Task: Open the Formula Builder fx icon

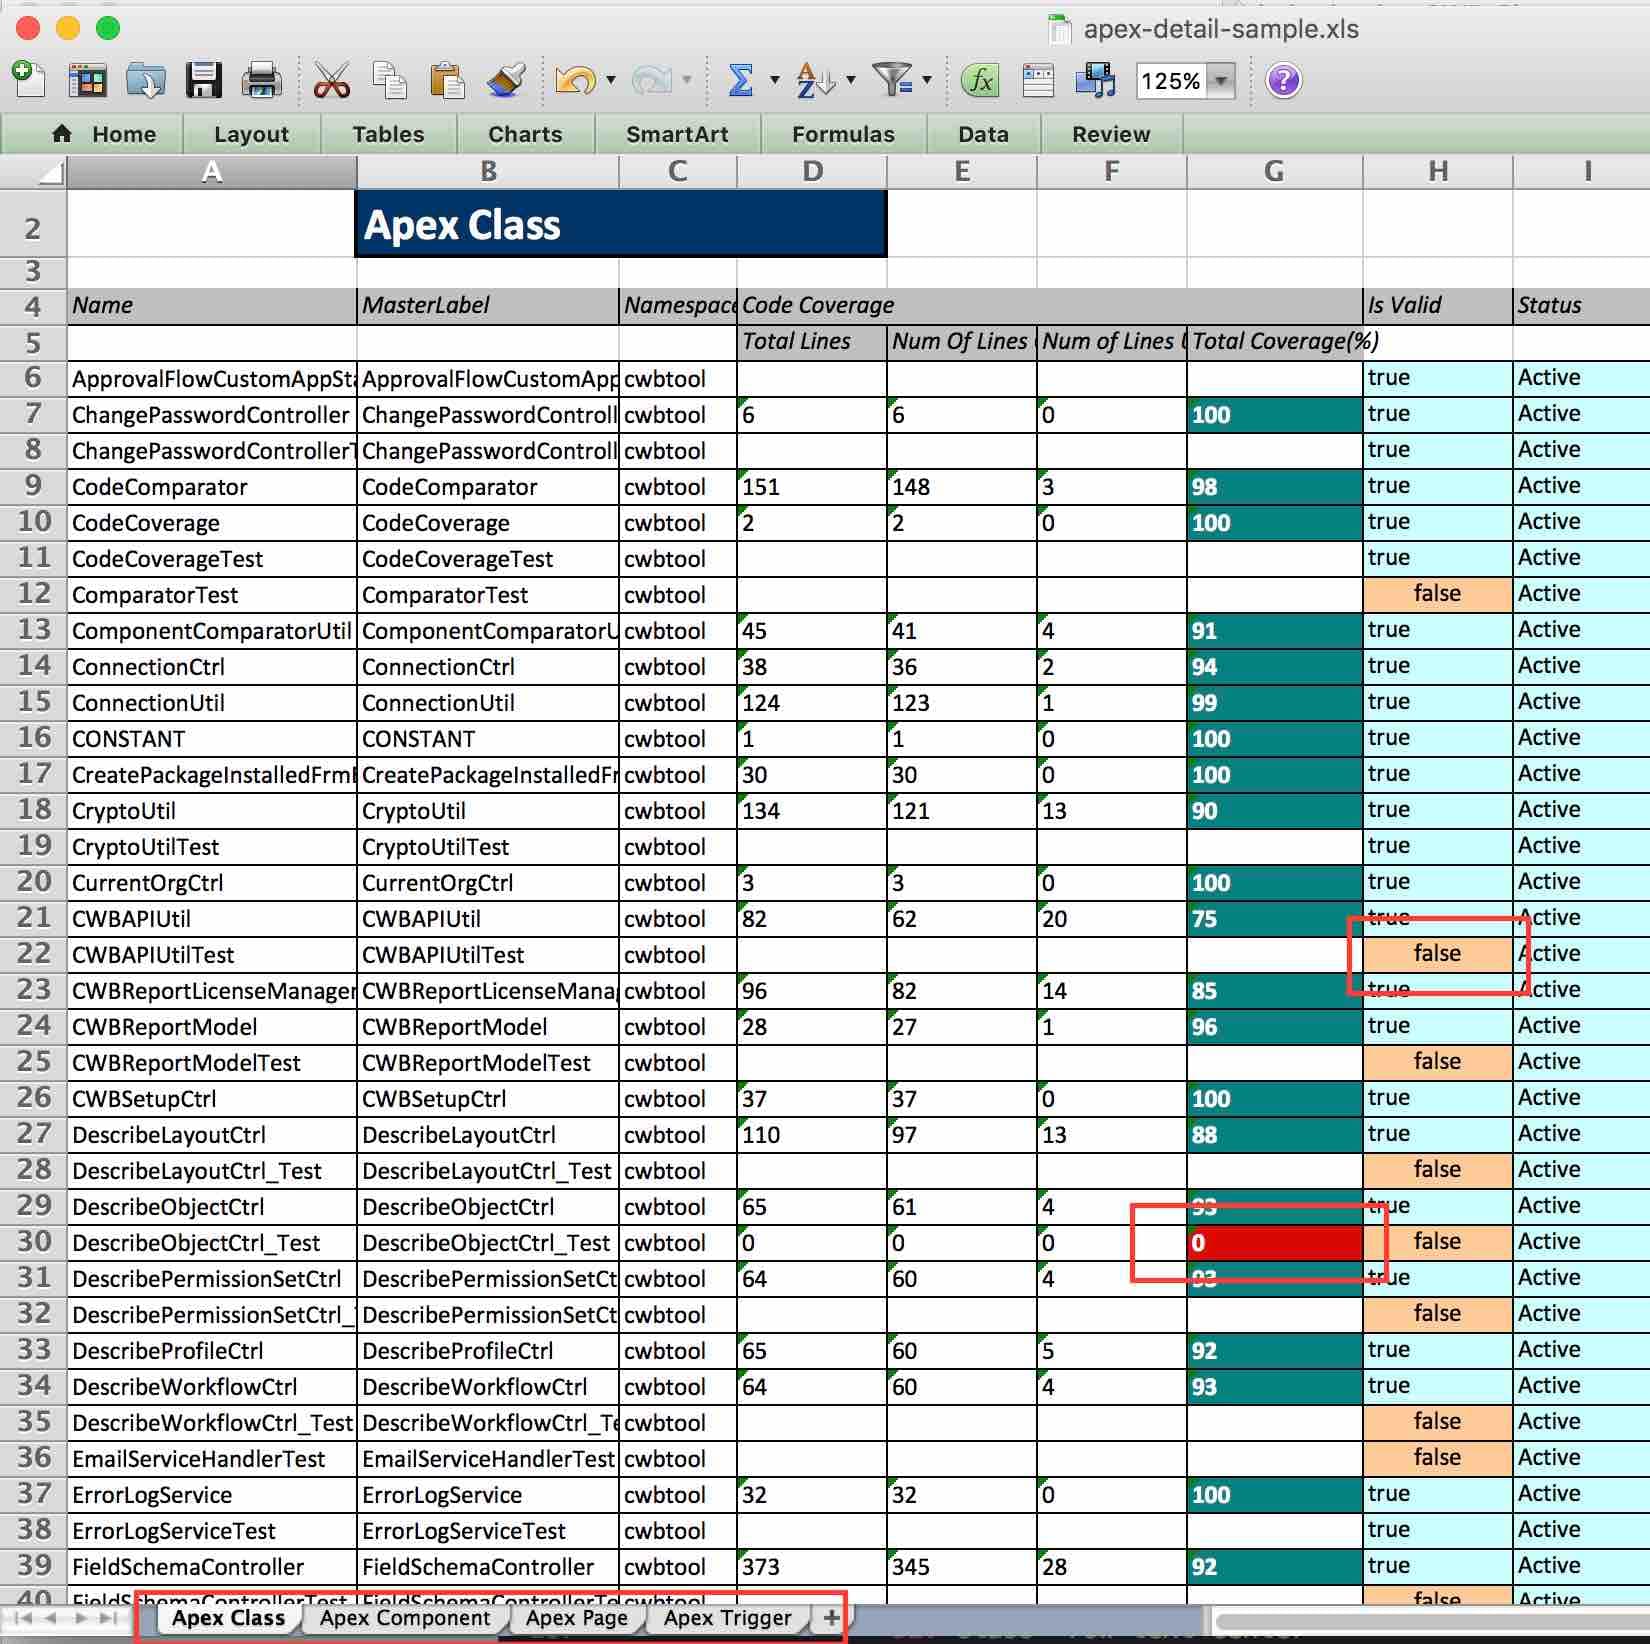Action: click(x=981, y=80)
